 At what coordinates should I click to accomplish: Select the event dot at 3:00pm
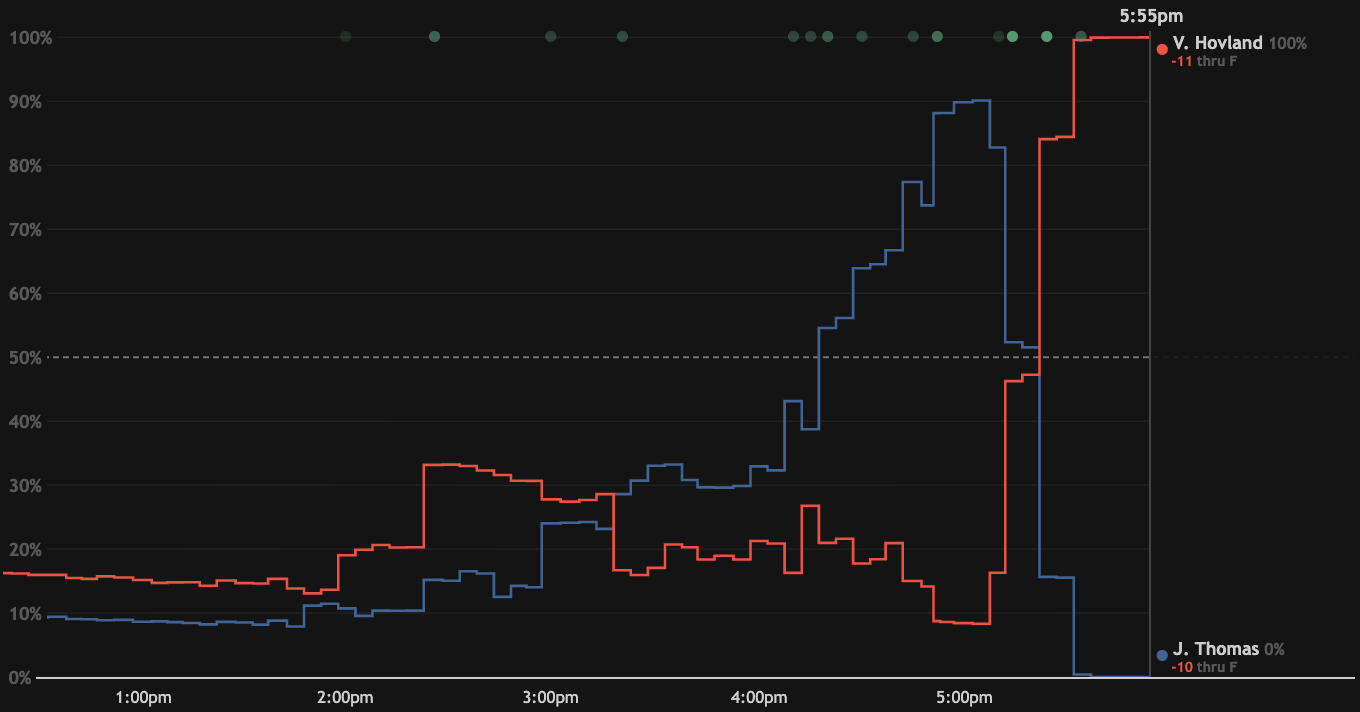point(550,37)
